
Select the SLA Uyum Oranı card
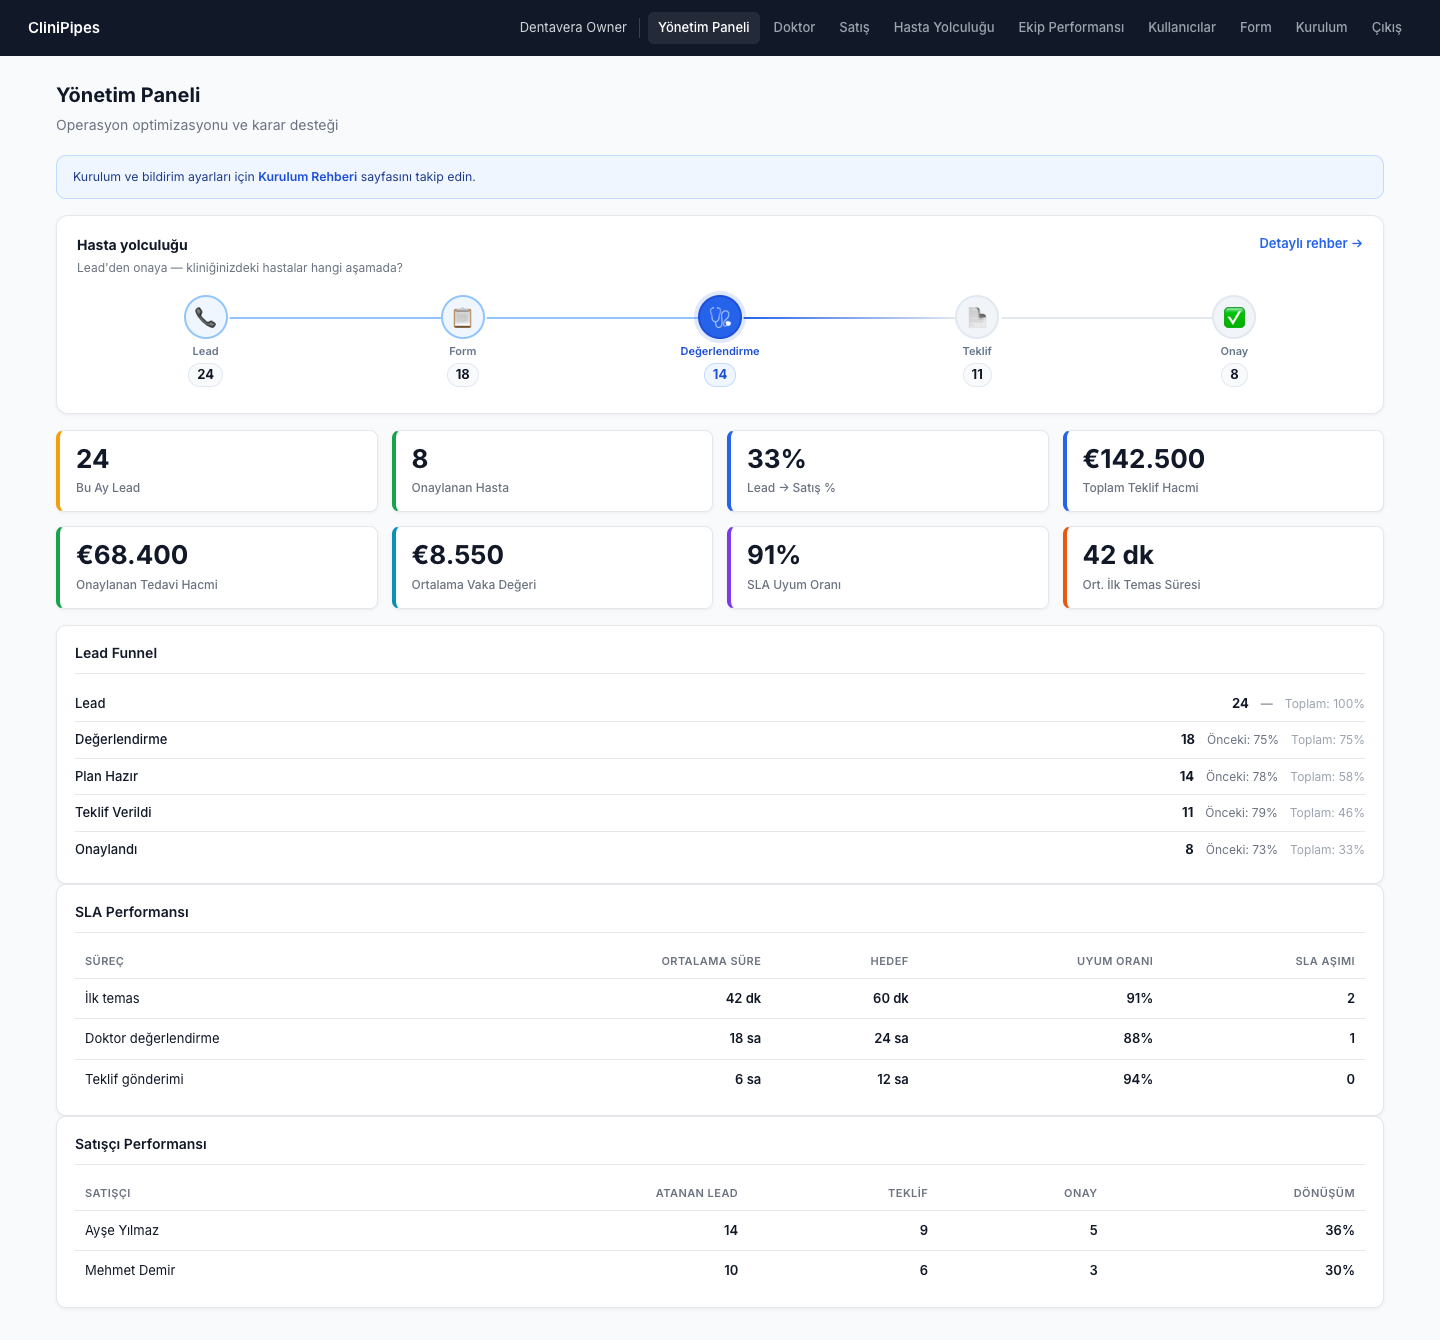coord(888,568)
